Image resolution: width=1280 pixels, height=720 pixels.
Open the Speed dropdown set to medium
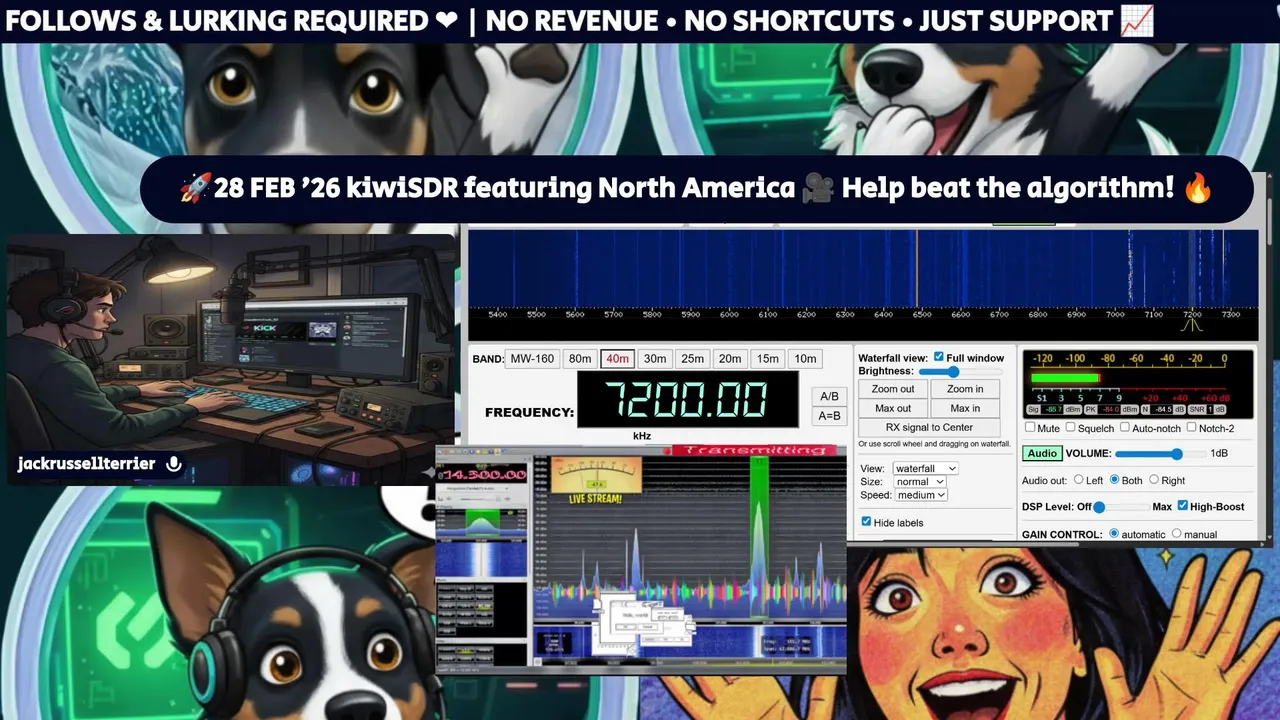pos(921,495)
